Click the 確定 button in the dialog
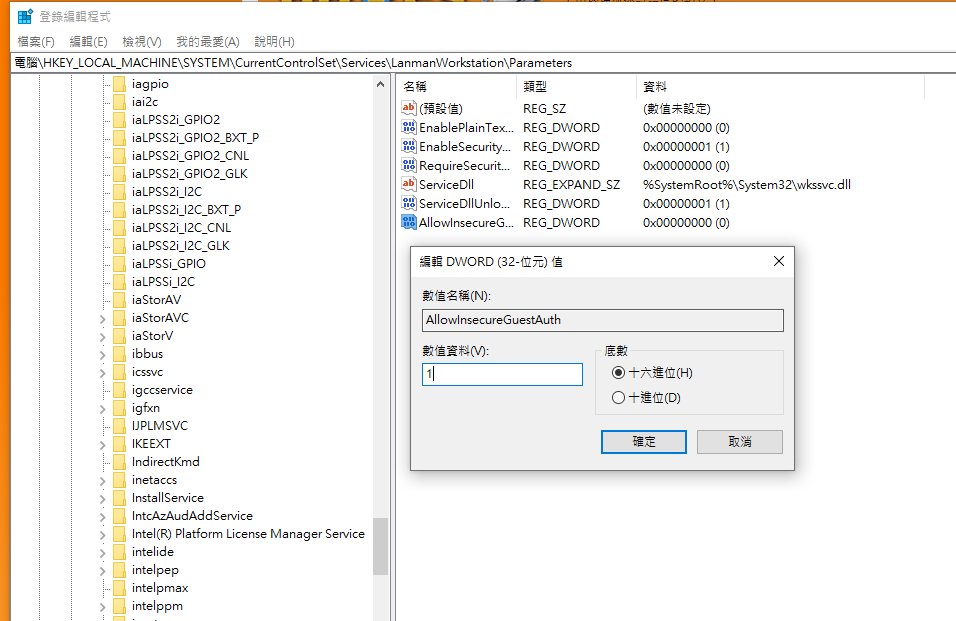Screen dimensions: 956x621 (643, 441)
